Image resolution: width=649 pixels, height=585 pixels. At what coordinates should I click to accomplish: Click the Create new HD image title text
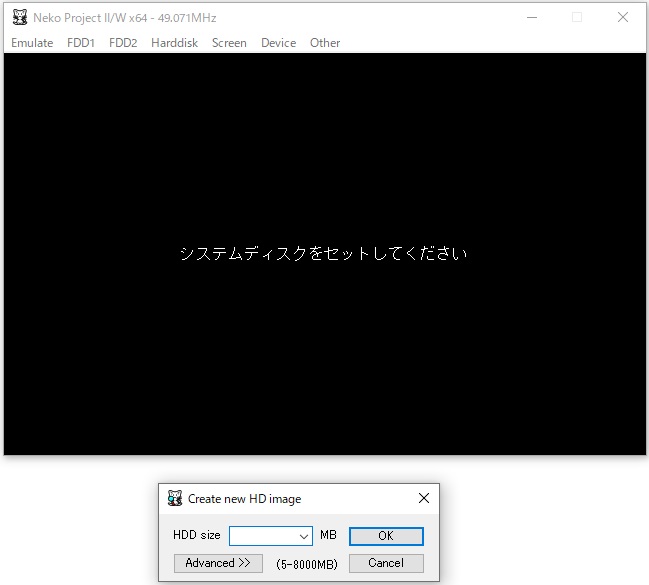pos(244,499)
